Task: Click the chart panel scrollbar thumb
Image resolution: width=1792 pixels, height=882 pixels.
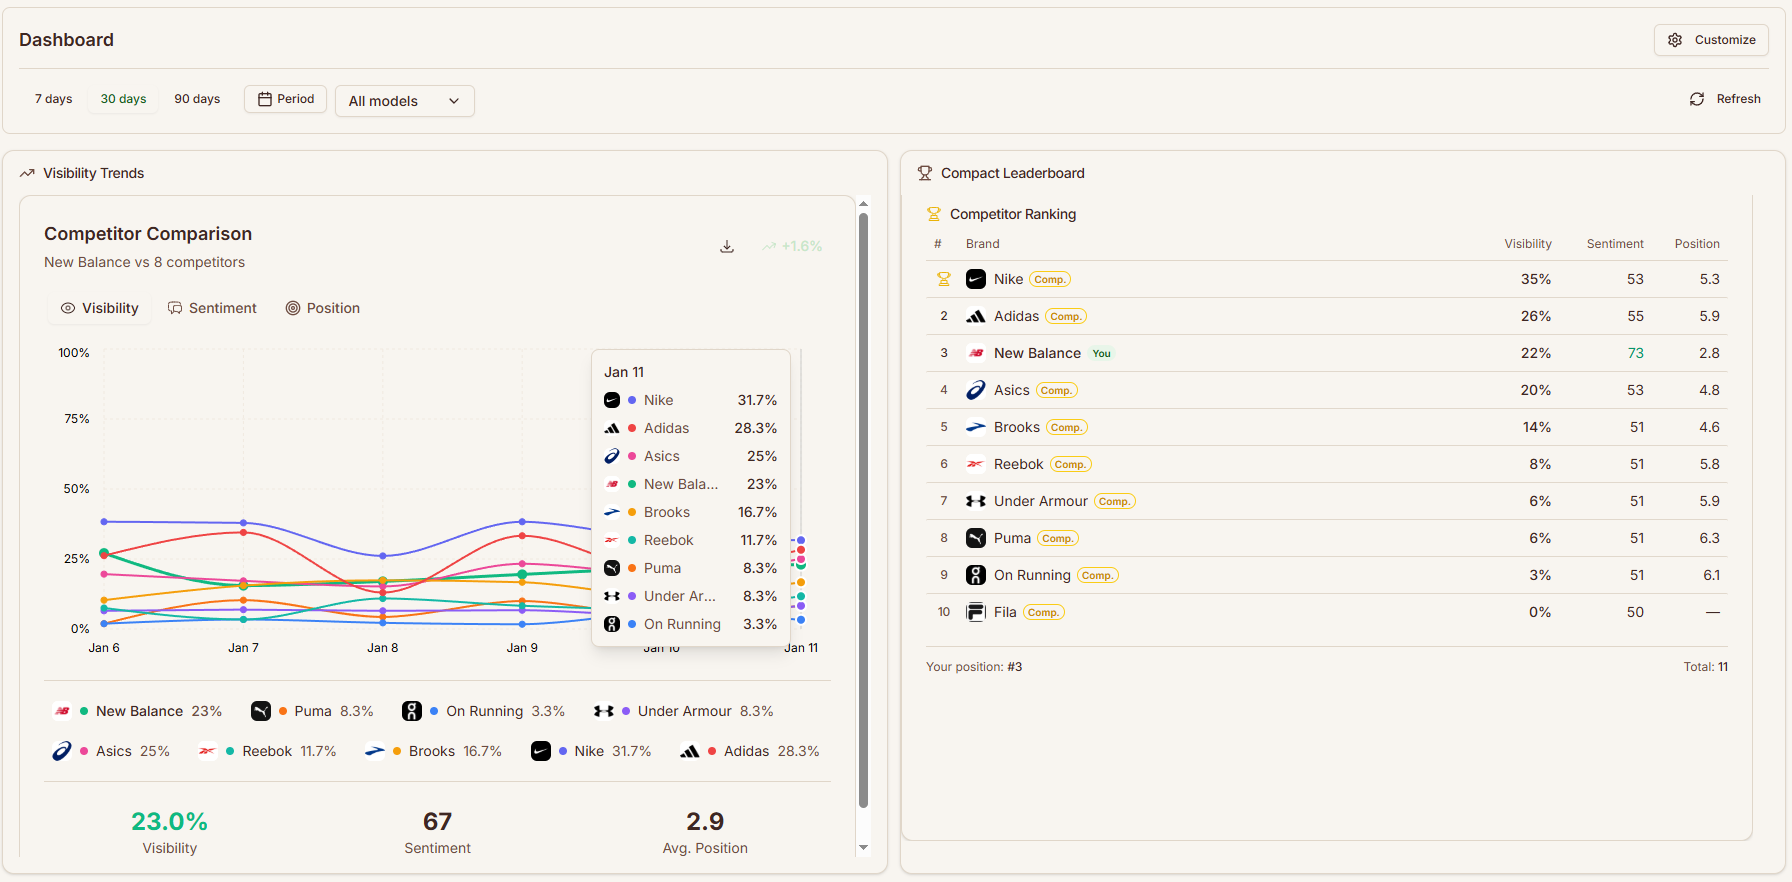Action: tap(863, 510)
